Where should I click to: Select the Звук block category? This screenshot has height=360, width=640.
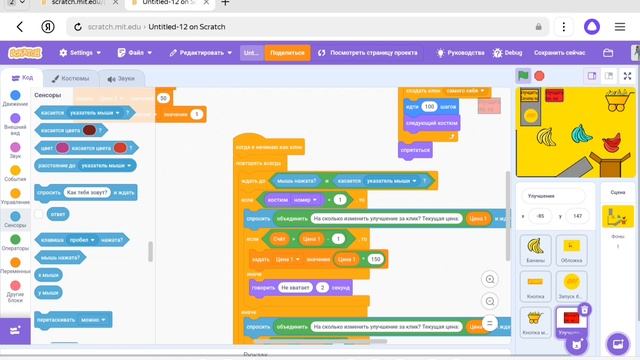point(15,150)
